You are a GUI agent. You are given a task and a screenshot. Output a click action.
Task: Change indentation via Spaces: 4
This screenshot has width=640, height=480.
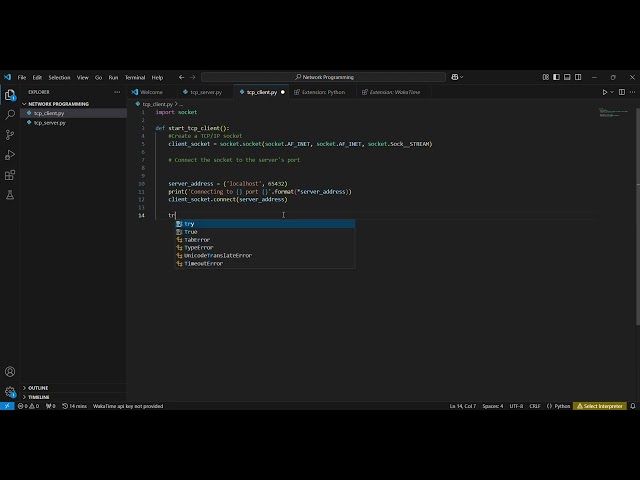(x=493, y=406)
